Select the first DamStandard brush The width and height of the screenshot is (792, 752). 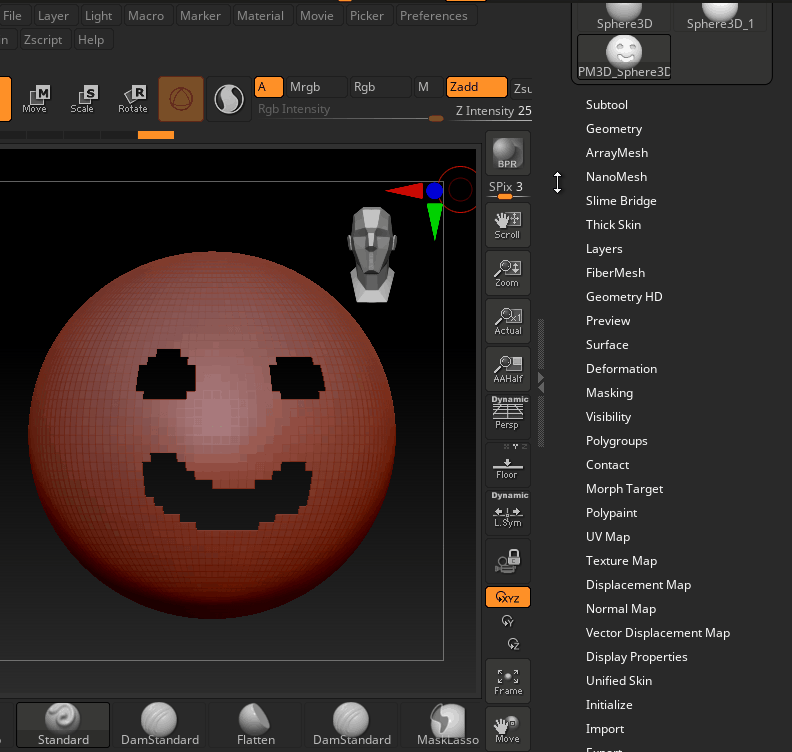click(160, 725)
